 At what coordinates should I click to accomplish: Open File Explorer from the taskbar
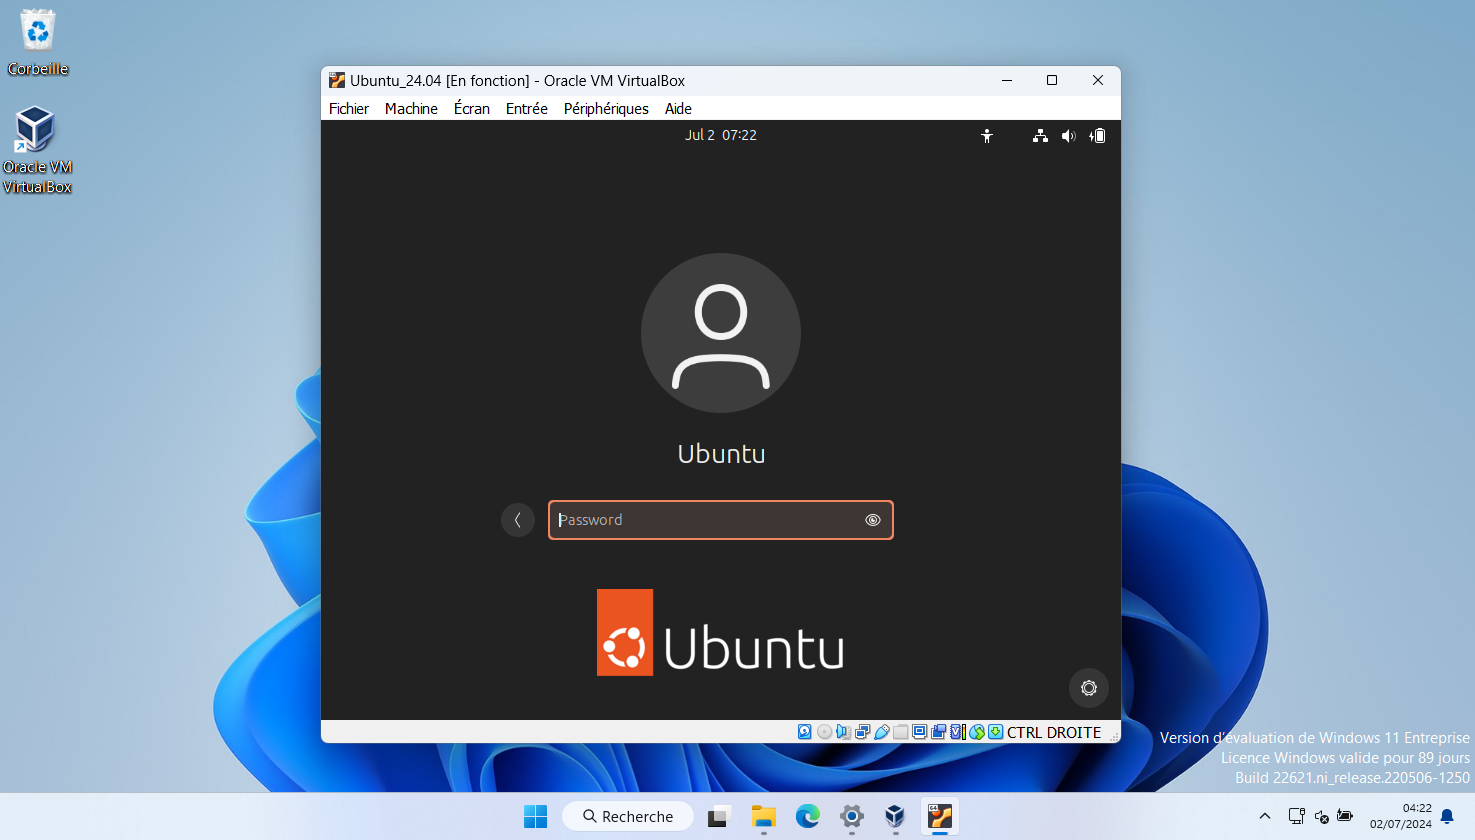(x=764, y=817)
